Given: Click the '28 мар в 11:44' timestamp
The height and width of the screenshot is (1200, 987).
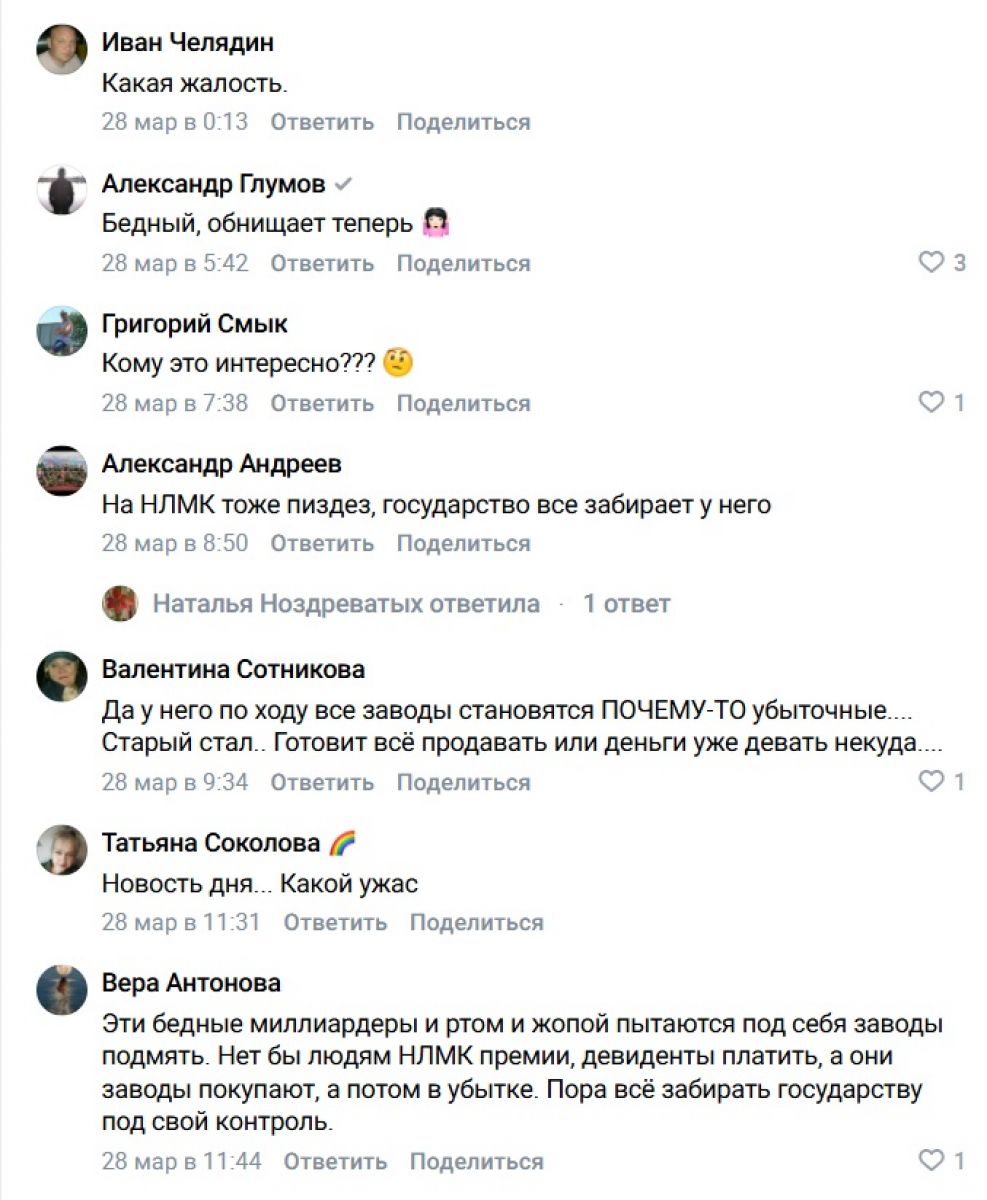Looking at the screenshot, I should 181,1161.
